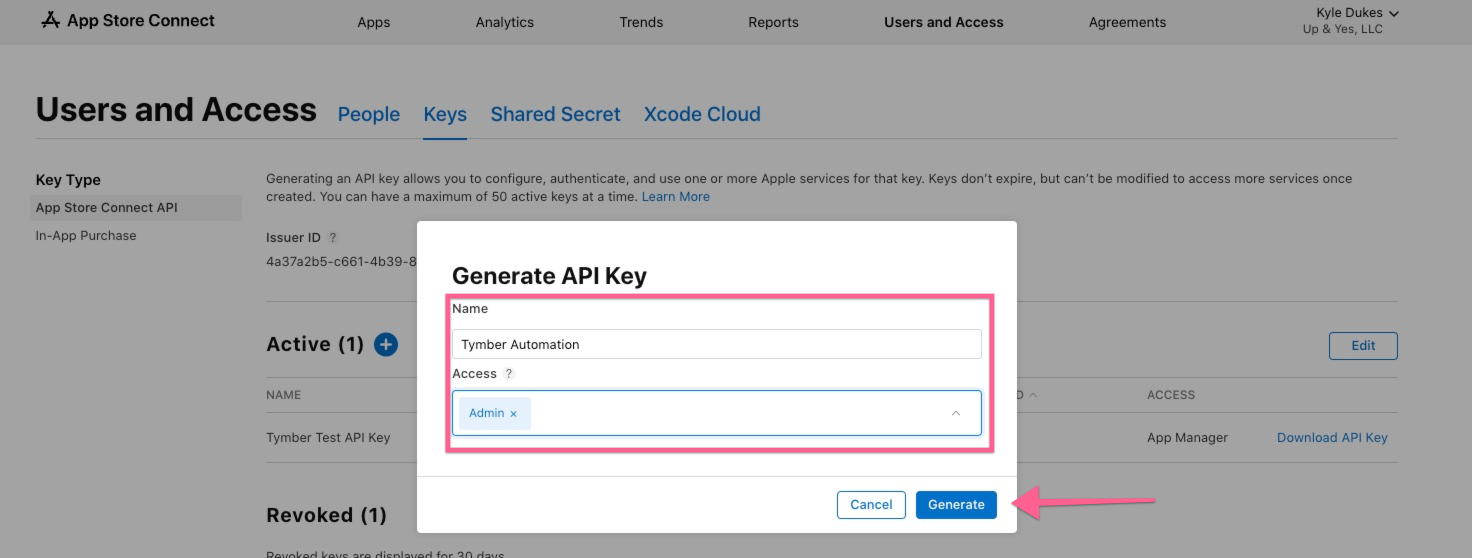
Task: Open the Apps menu item
Action: point(374,22)
